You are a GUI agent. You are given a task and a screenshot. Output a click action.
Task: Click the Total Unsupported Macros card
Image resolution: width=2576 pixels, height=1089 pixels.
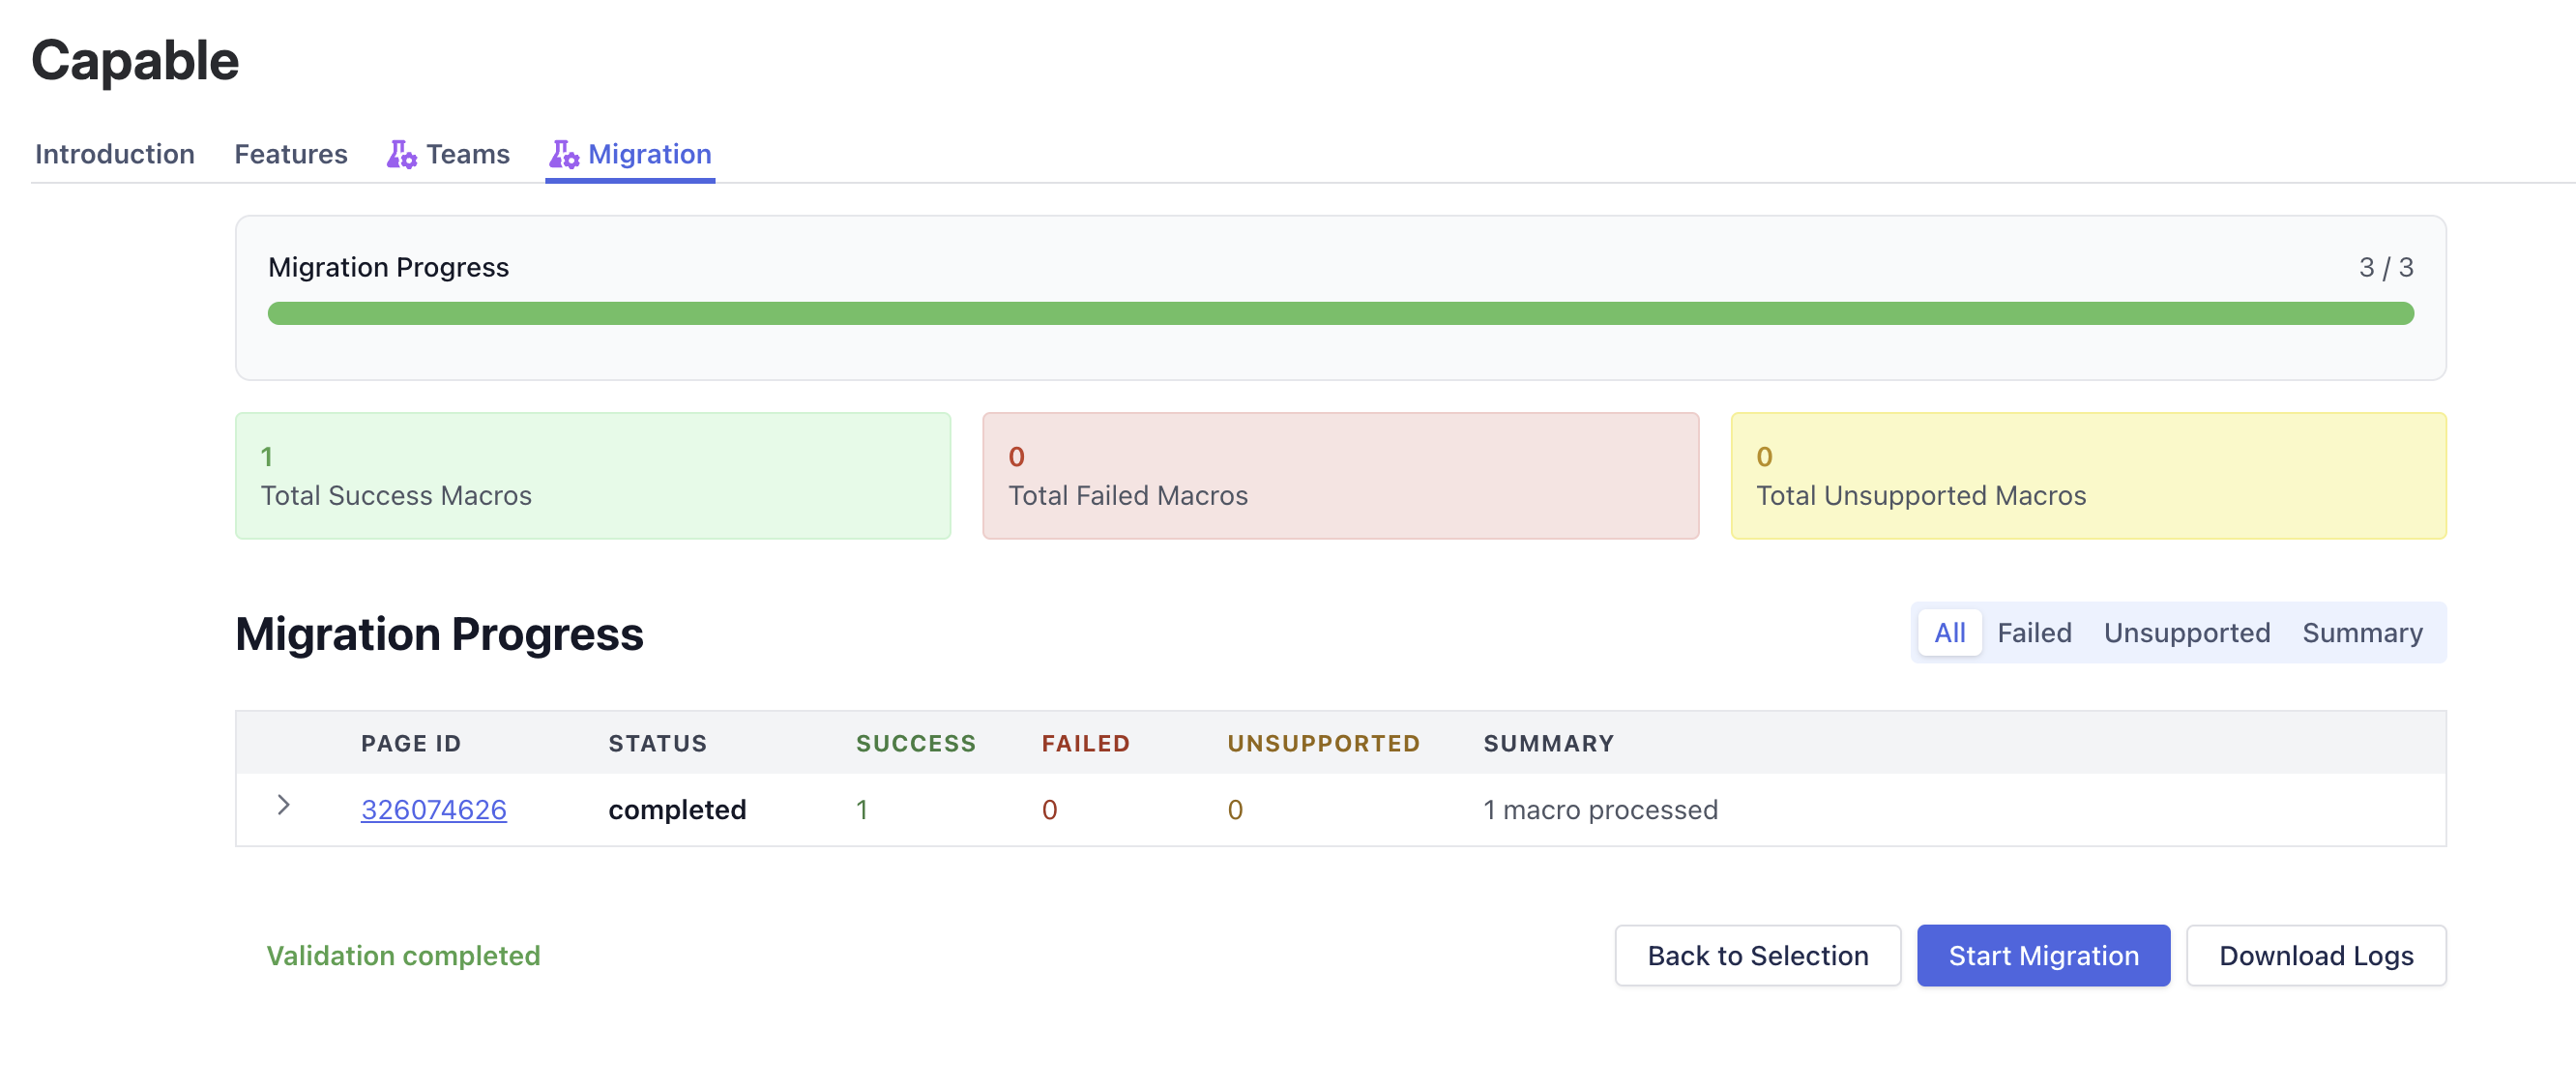click(x=2088, y=476)
